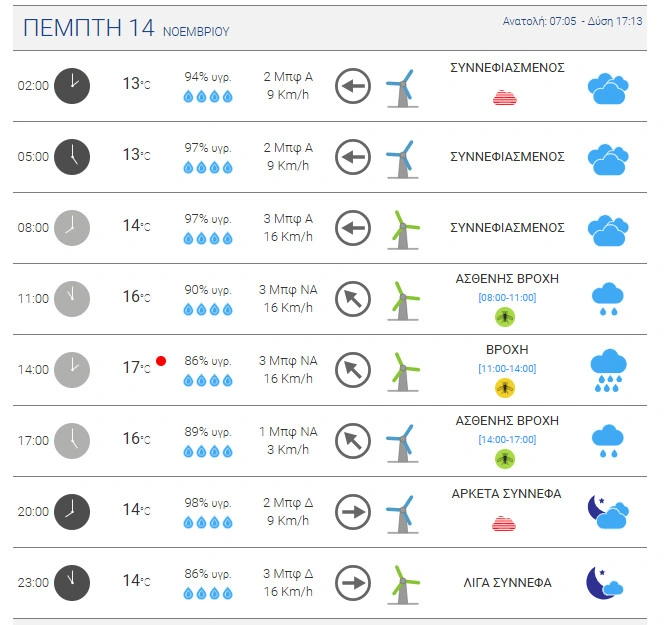Click the cloudy weather icon at 02:00
This screenshot has height=625, width=668.
[607, 88]
